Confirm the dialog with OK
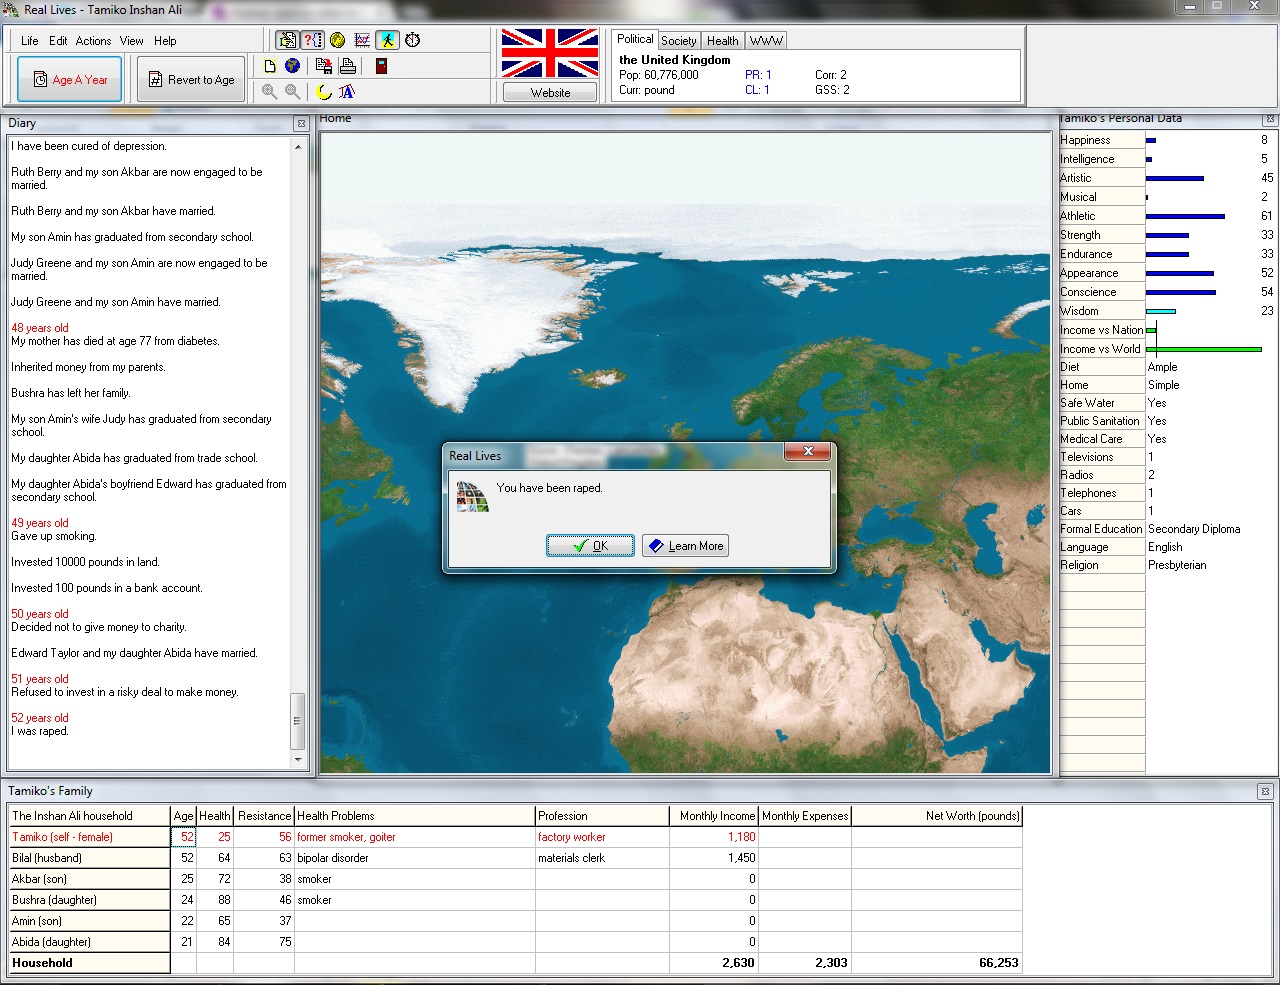The image size is (1280, 985). 590,546
